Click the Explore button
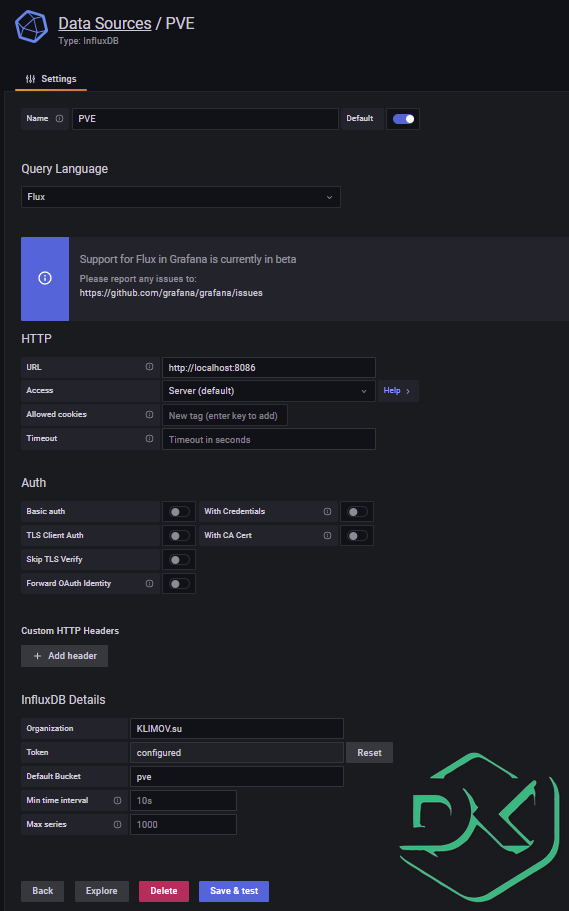This screenshot has width=569, height=911. (x=102, y=891)
